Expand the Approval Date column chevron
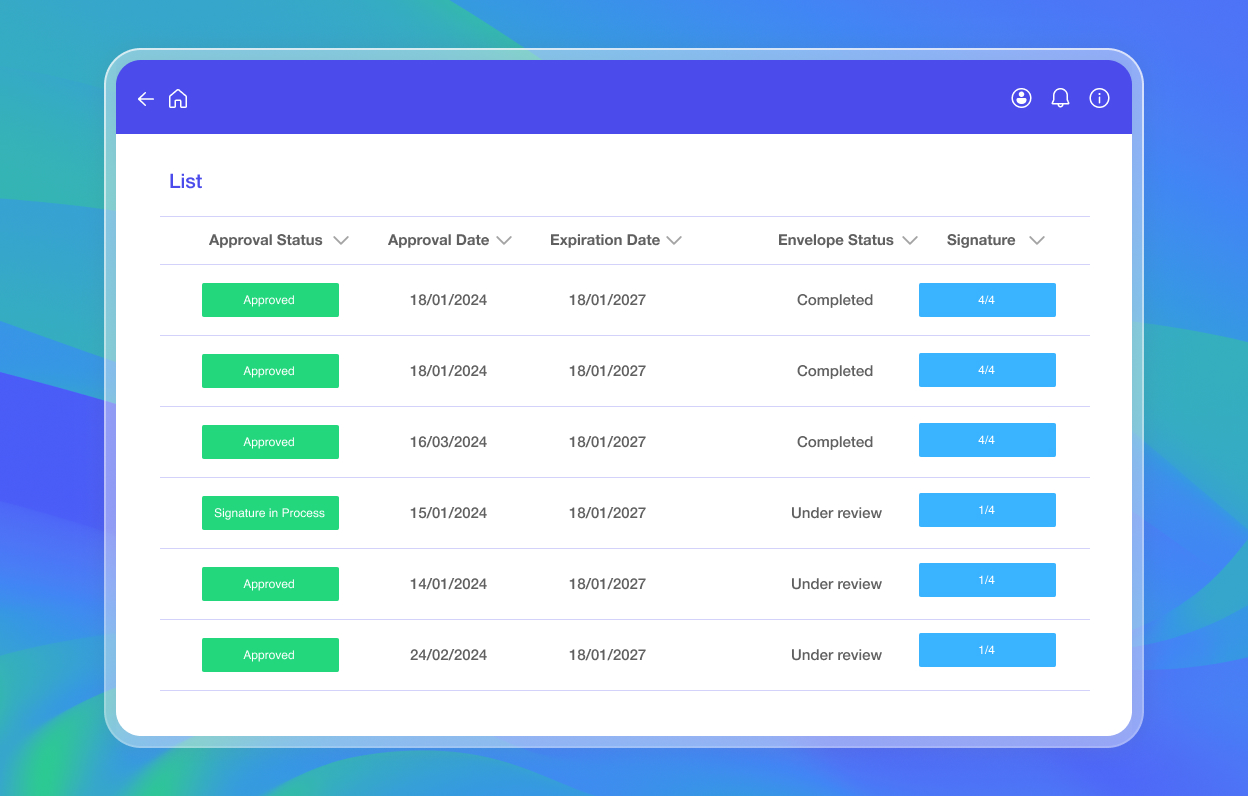Screen dimensions: 1248x796 (x=504, y=241)
